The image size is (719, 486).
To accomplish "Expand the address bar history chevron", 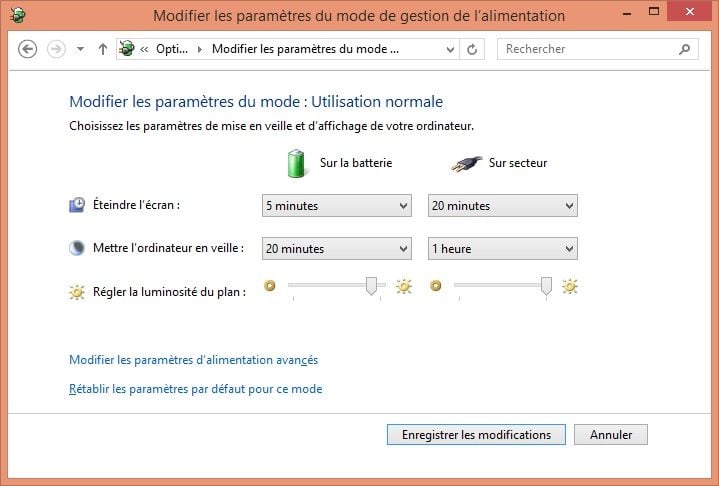I will (450, 50).
